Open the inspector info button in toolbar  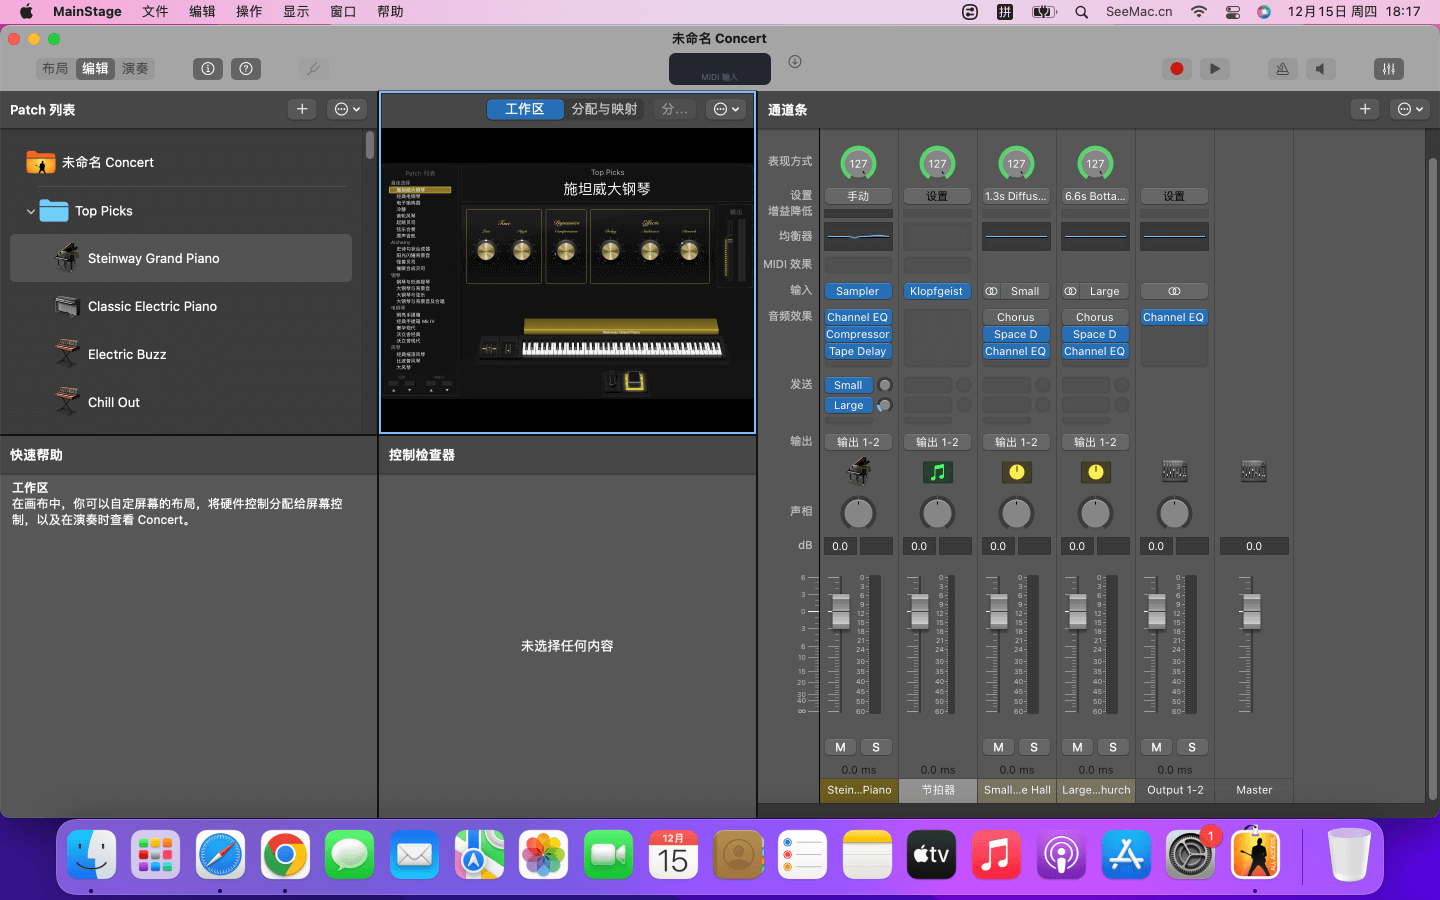(x=207, y=69)
